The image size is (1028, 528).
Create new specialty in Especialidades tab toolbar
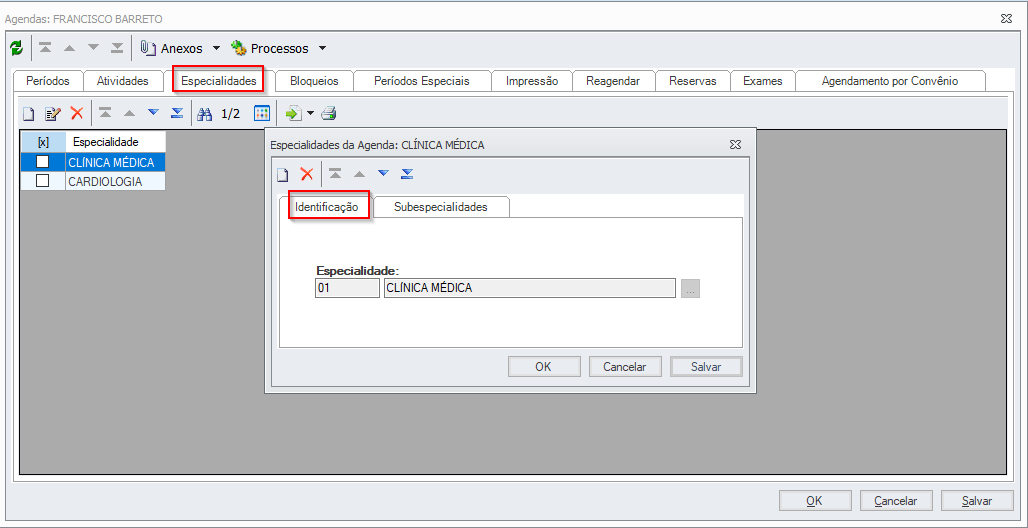coord(28,114)
